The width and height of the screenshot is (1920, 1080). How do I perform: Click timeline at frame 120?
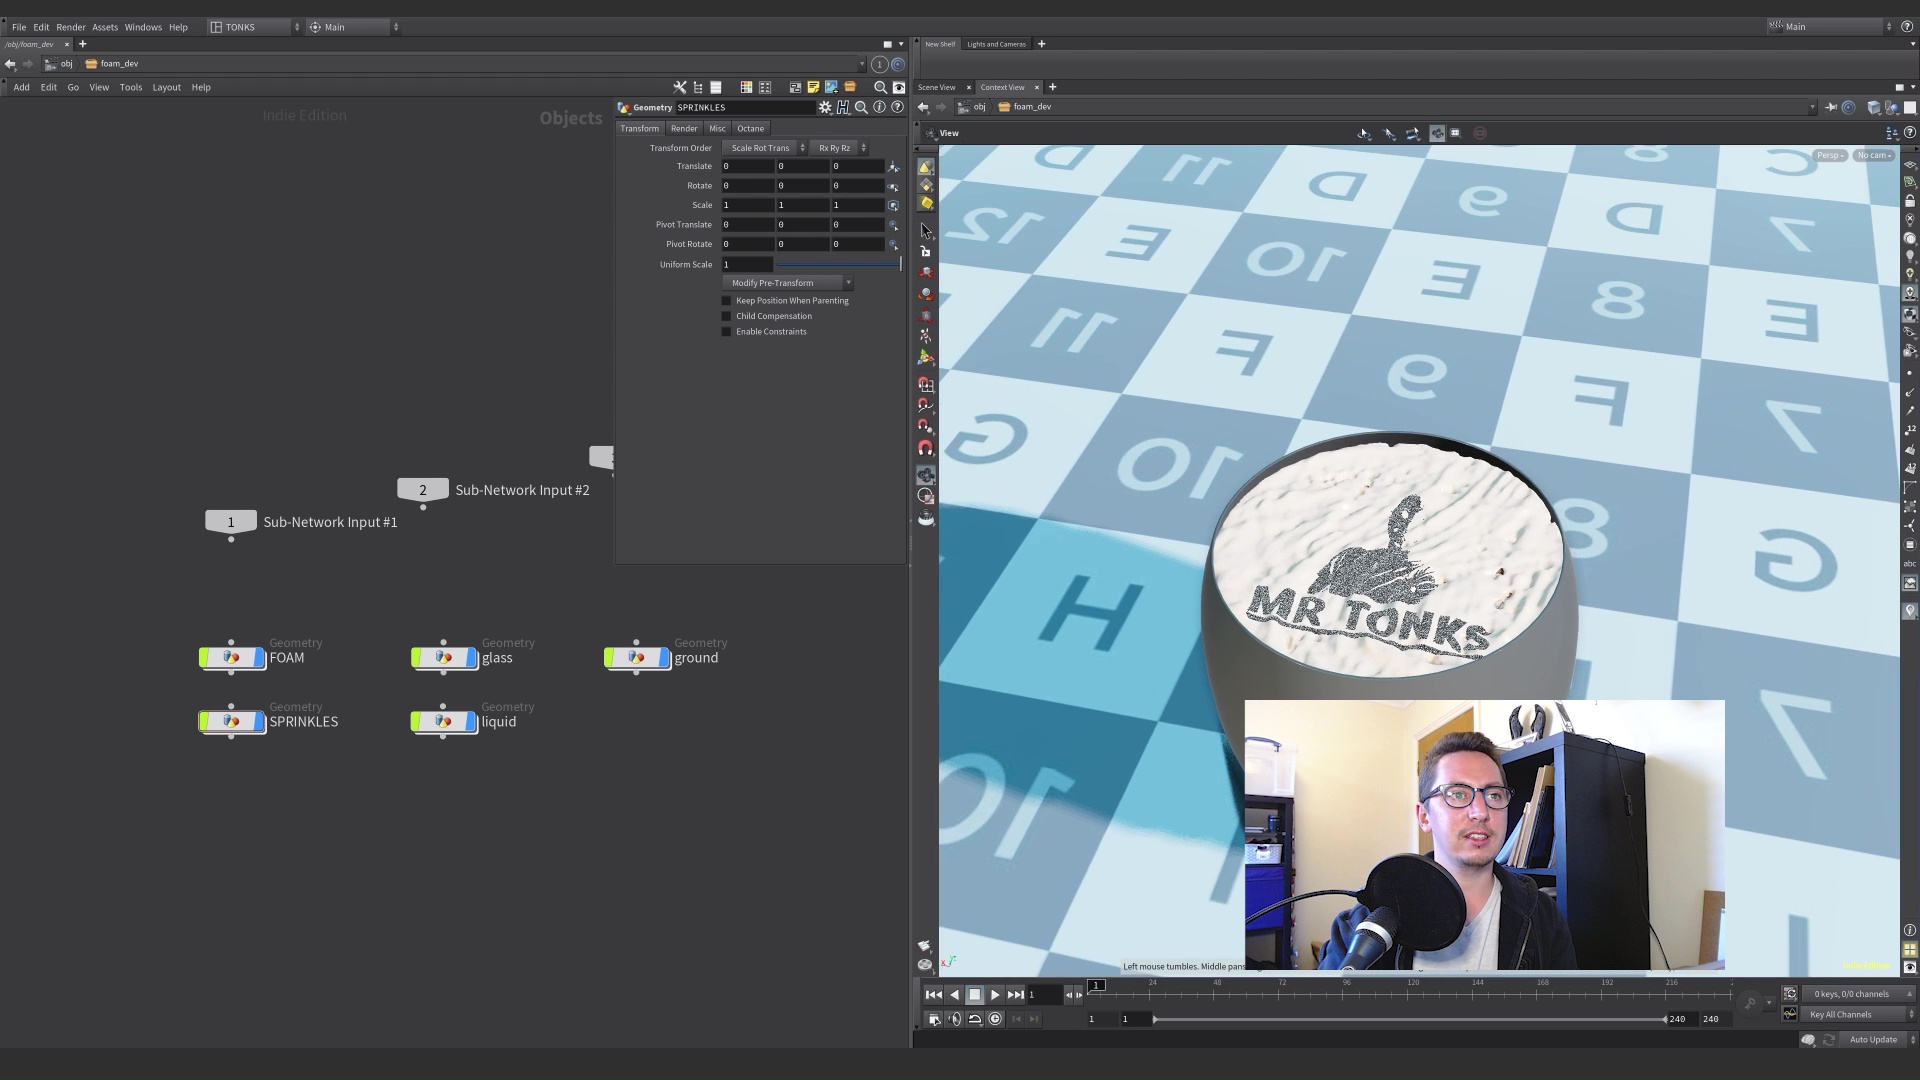(x=1412, y=990)
